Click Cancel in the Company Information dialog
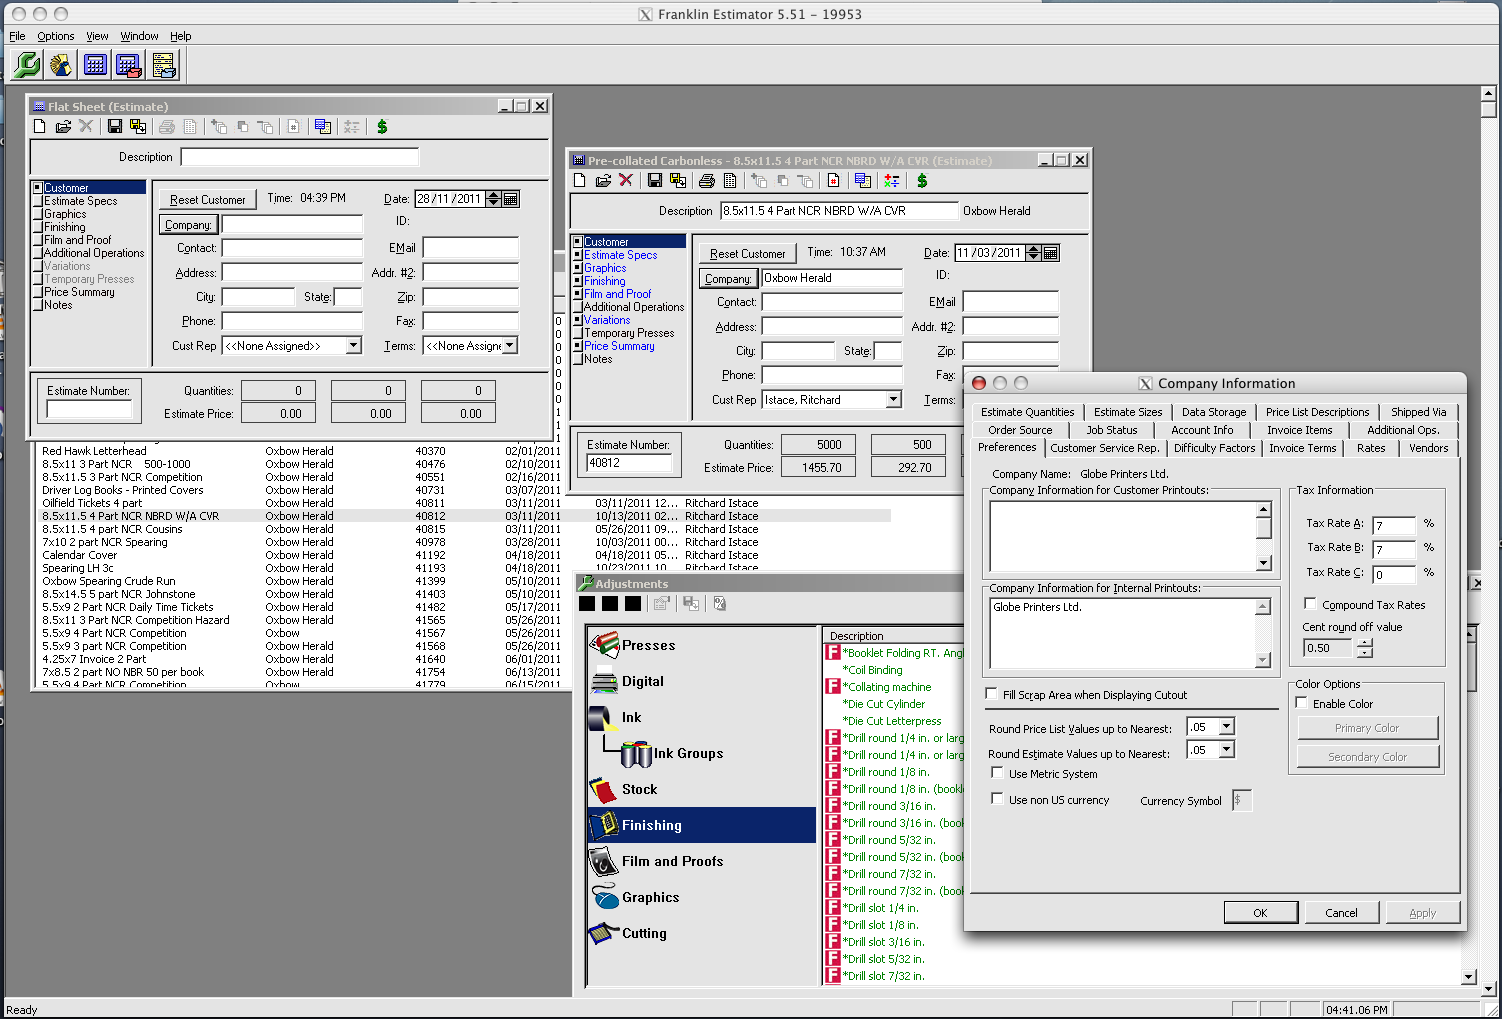This screenshot has width=1502, height=1019. pos(1341,912)
